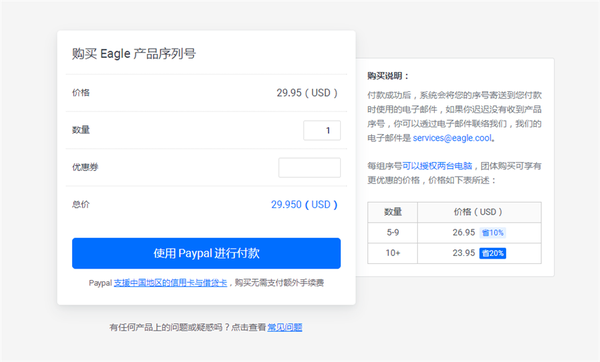Click the 10+ quantity table cell
600x362 pixels.
(393, 253)
